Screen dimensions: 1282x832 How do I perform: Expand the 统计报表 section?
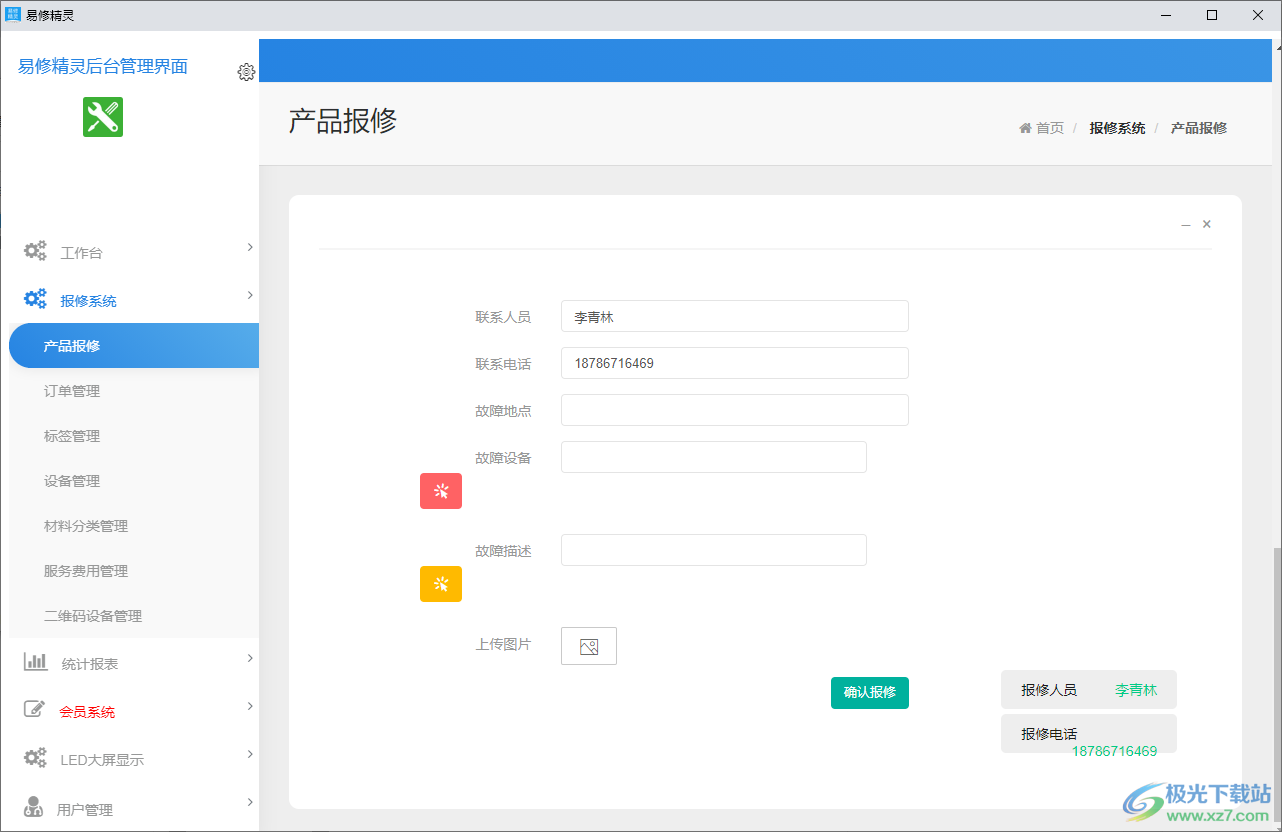coord(249,658)
